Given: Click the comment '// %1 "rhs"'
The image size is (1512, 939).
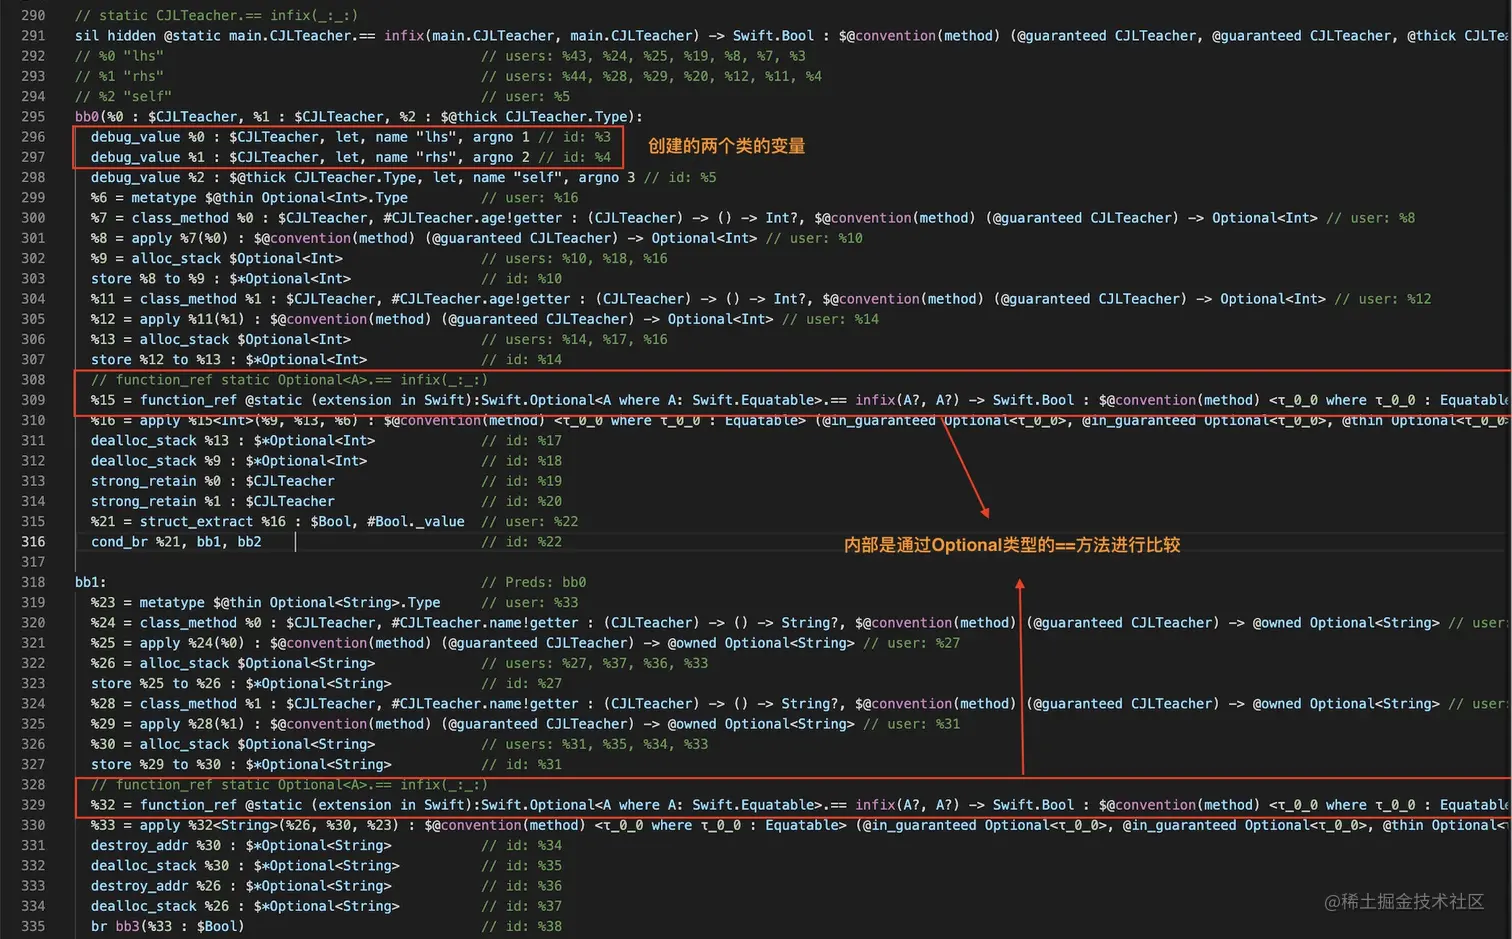Looking at the screenshot, I should (x=119, y=76).
